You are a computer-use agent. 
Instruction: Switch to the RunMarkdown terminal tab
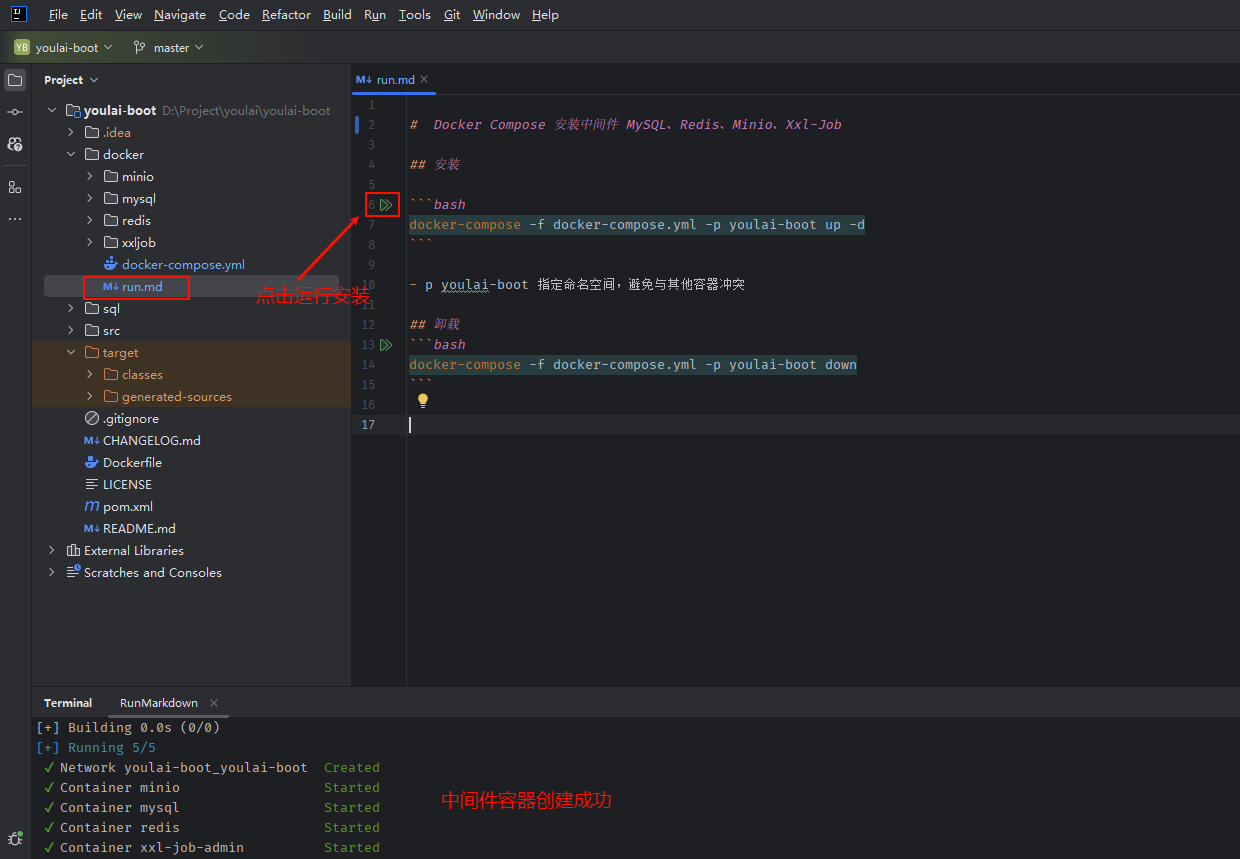tap(159, 703)
